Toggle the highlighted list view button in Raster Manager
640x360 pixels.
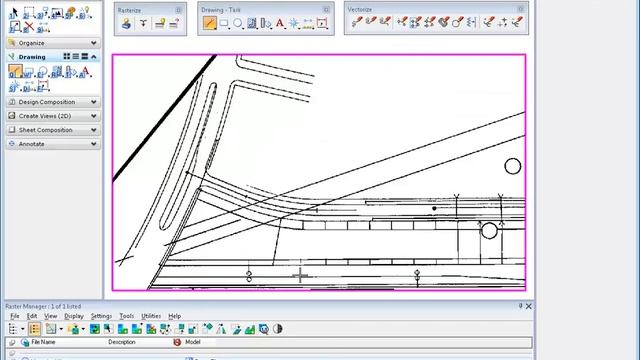tap(35, 329)
